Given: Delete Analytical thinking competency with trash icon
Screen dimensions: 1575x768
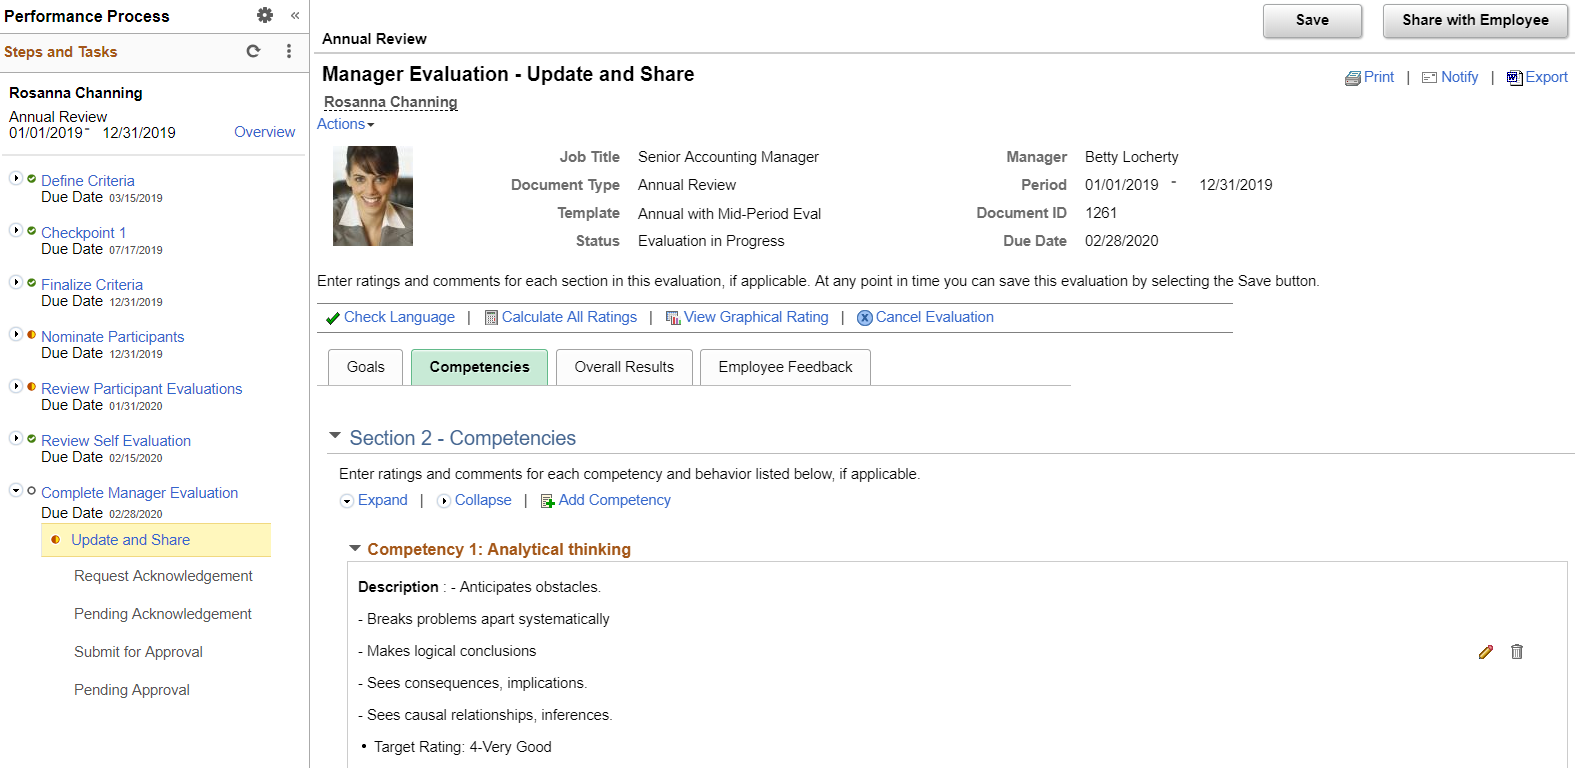Looking at the screenshot, I should tap(1517, 652).
